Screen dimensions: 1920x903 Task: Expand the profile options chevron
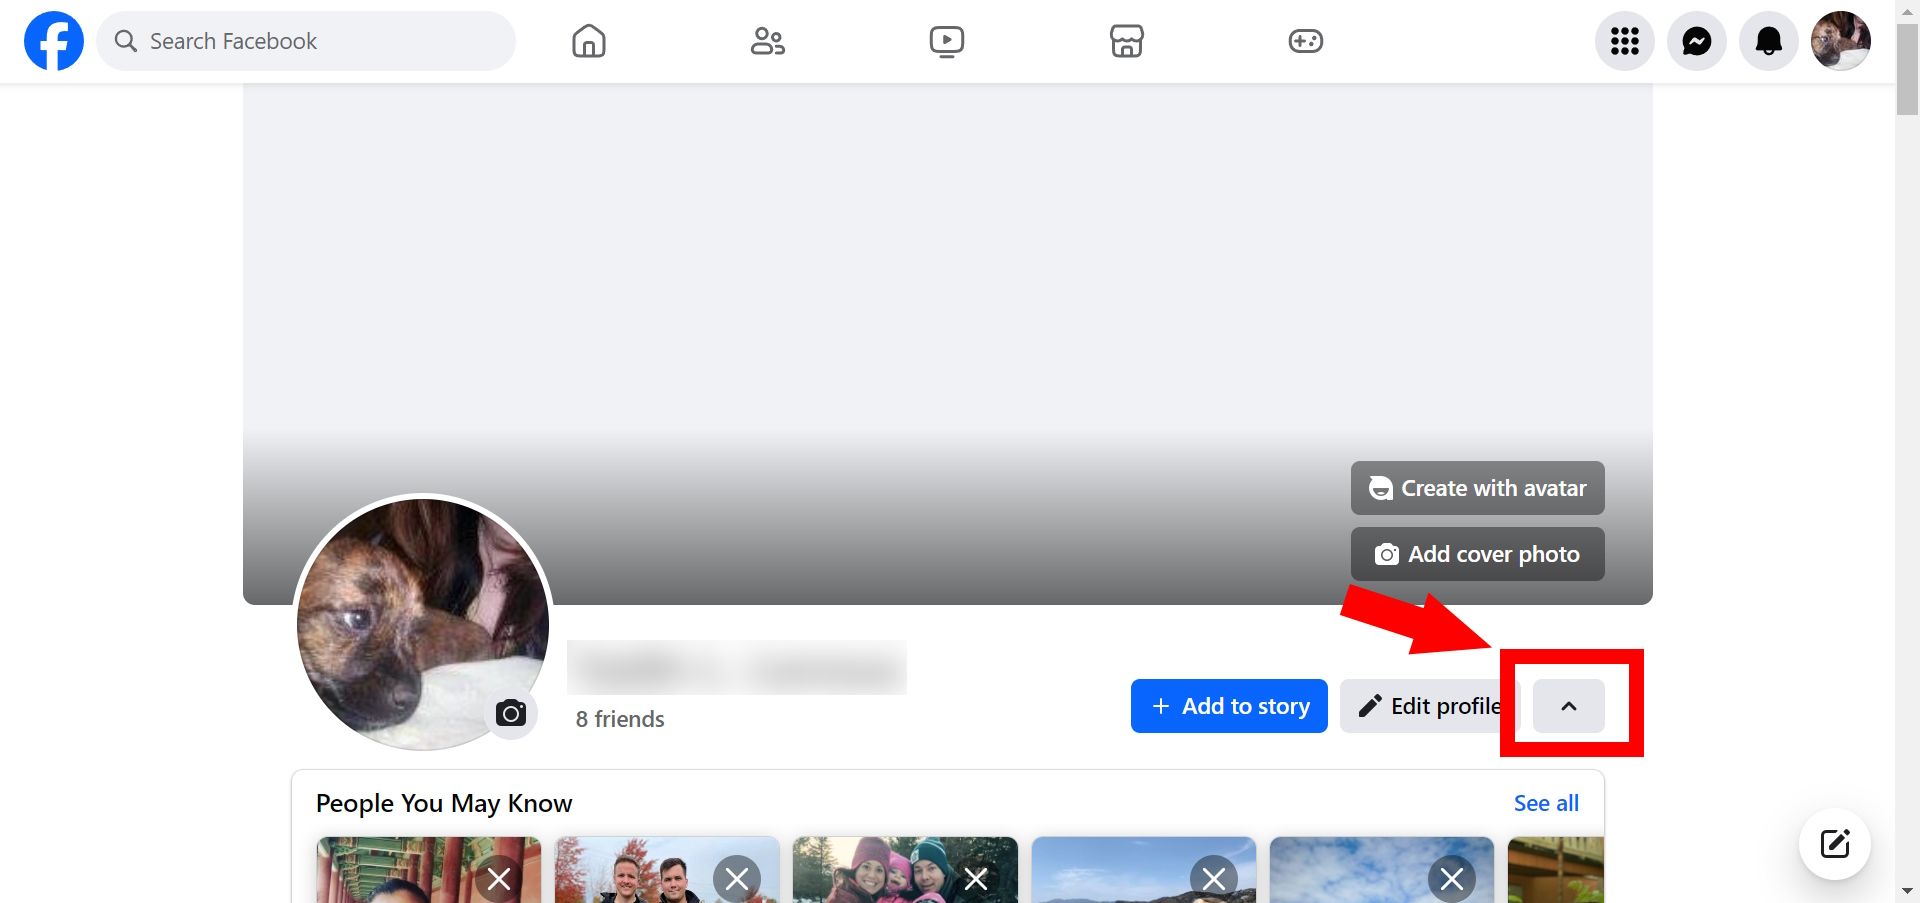tap(1567, 705)
